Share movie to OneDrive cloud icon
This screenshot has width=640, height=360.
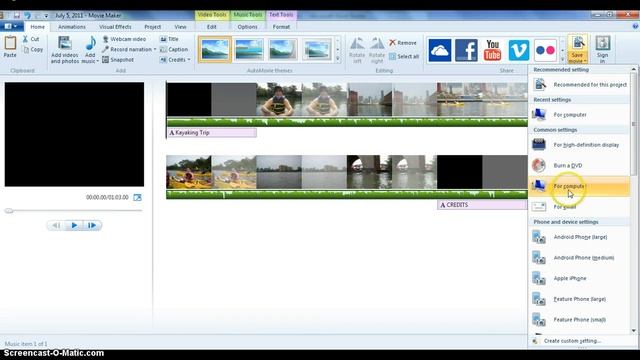pyautogui.click(x=440, y=50)
